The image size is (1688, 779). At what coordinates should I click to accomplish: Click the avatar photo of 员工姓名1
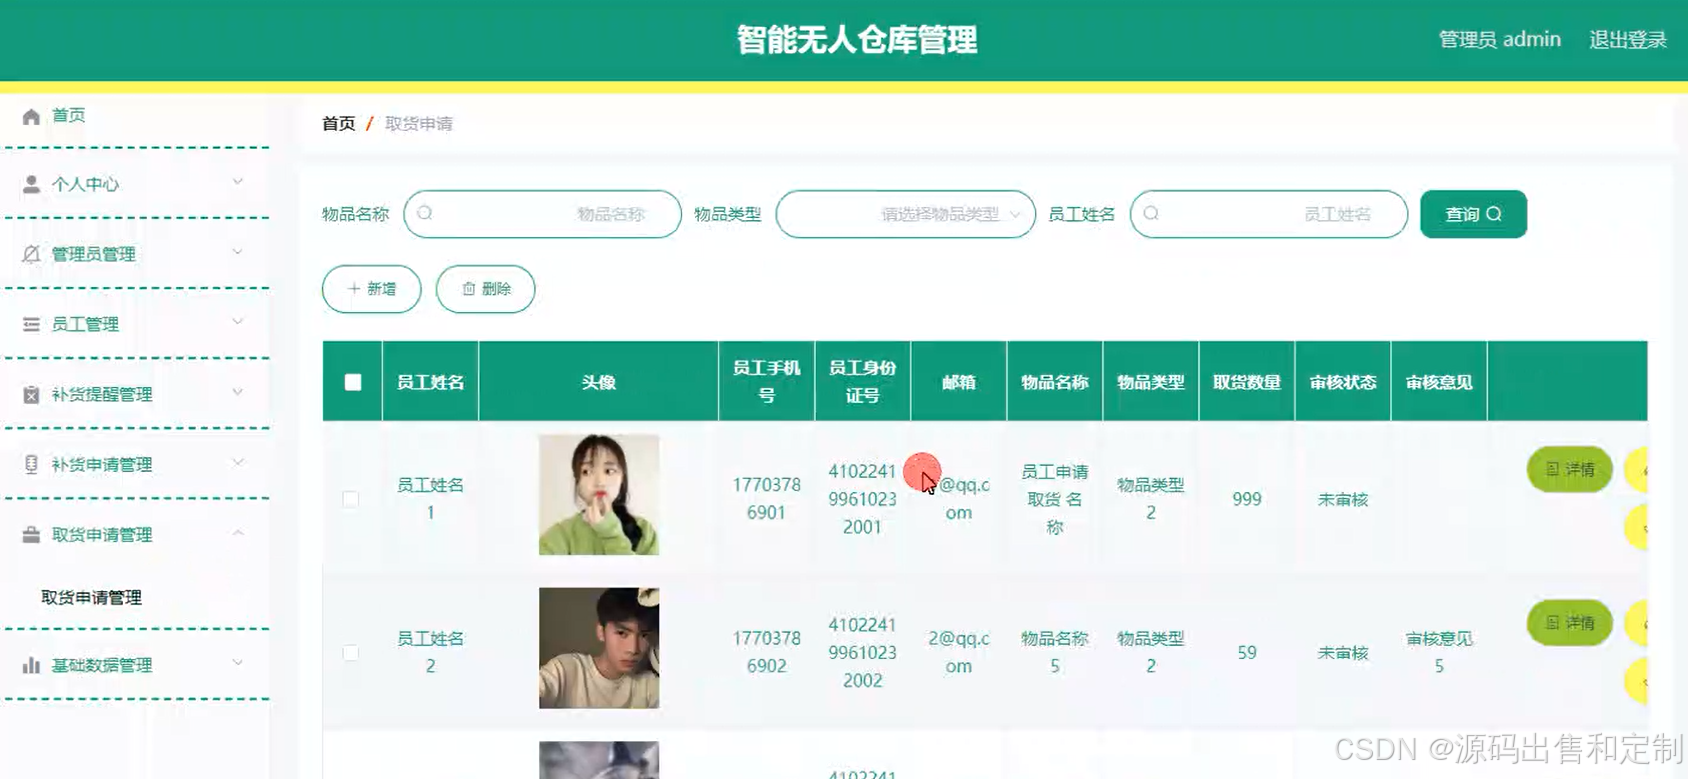coord(599,495)
